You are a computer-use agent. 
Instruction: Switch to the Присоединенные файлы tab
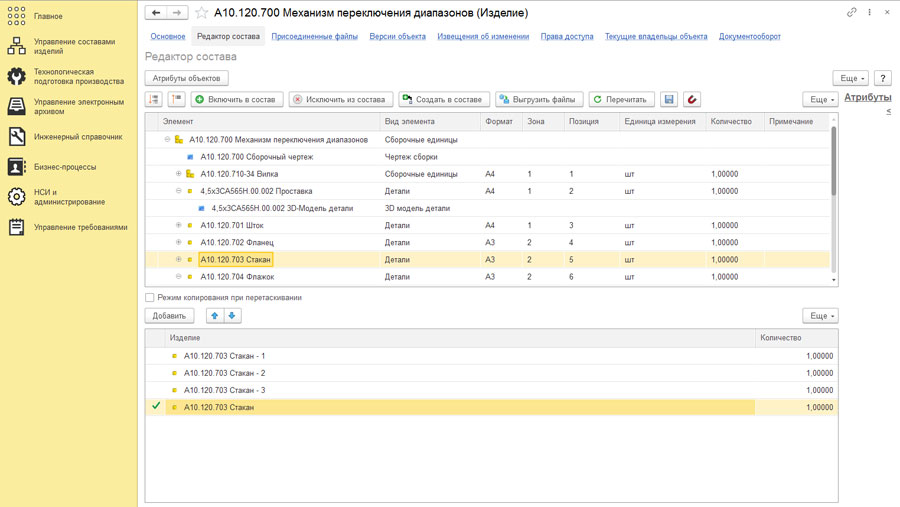coord(314,37)
